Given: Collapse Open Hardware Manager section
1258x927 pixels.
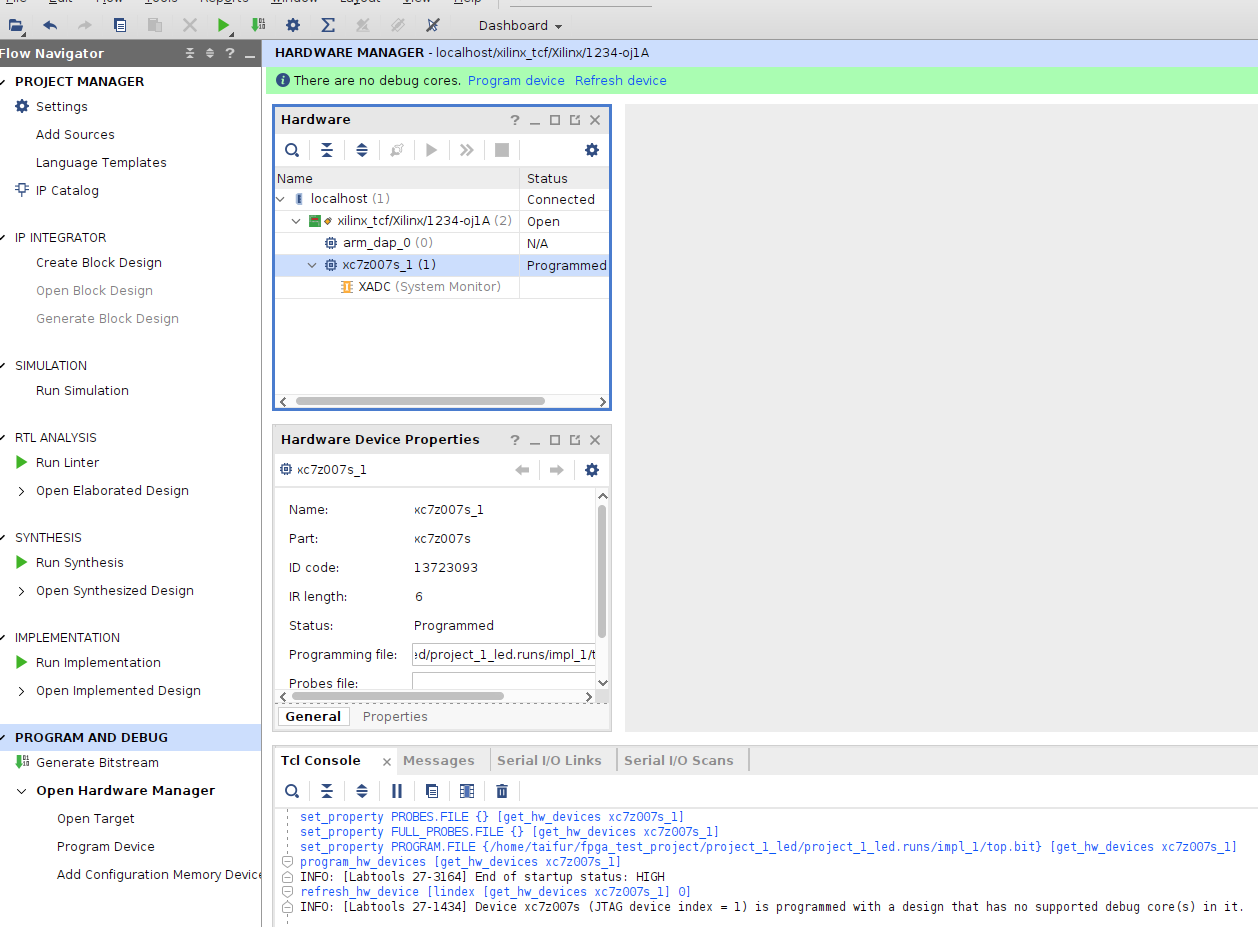Looking at the screenshot, I should [22, 791].
